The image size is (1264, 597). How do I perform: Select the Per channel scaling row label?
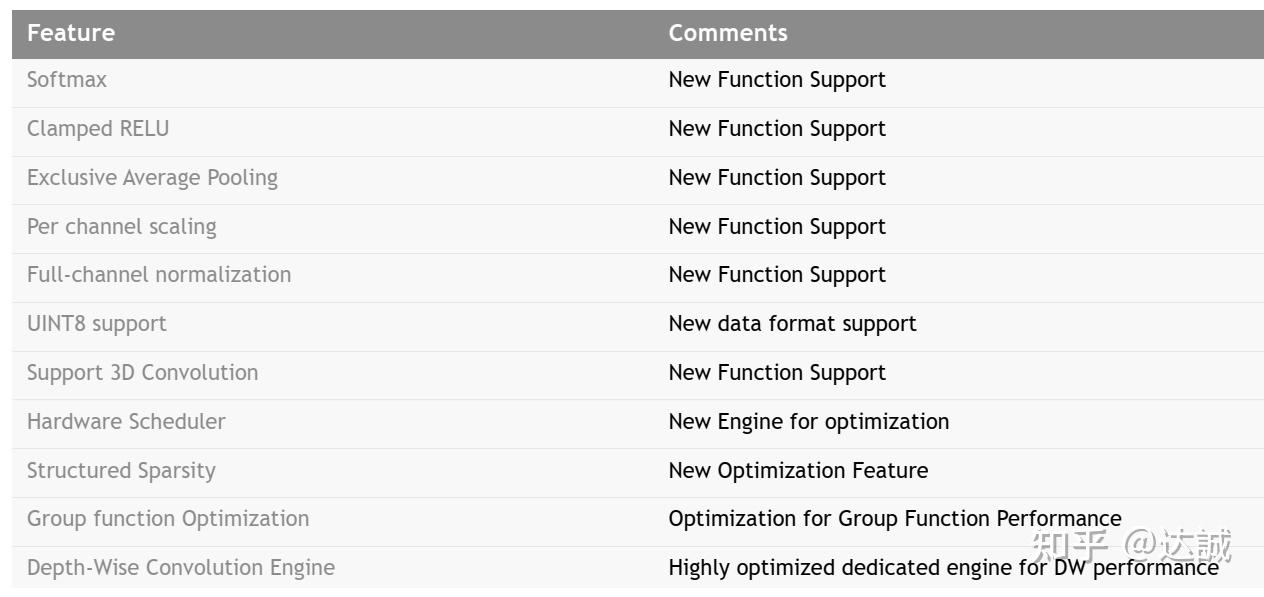pyautogui.click(x=121, y=227)
